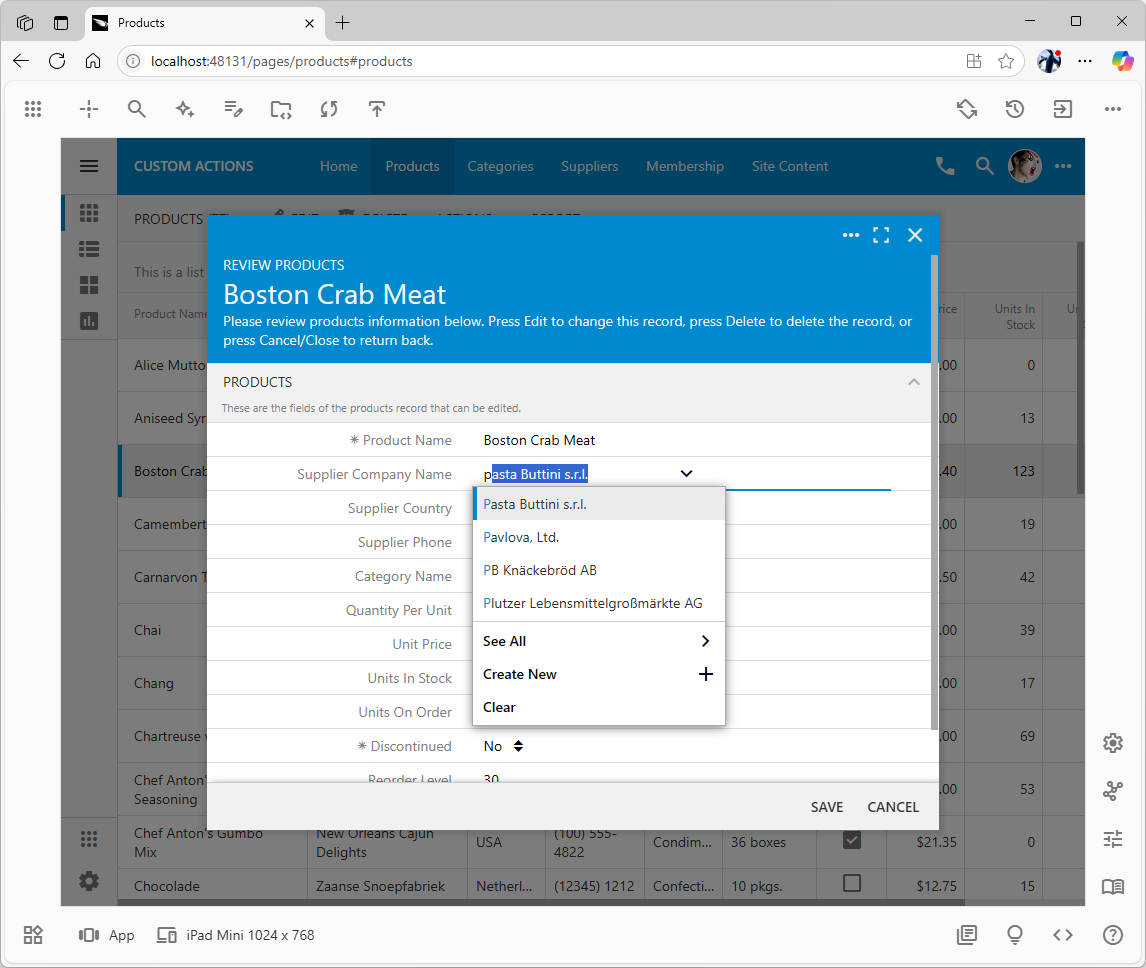
Task: Collapse the Products section chevron
Action: [x=914, y=382]
